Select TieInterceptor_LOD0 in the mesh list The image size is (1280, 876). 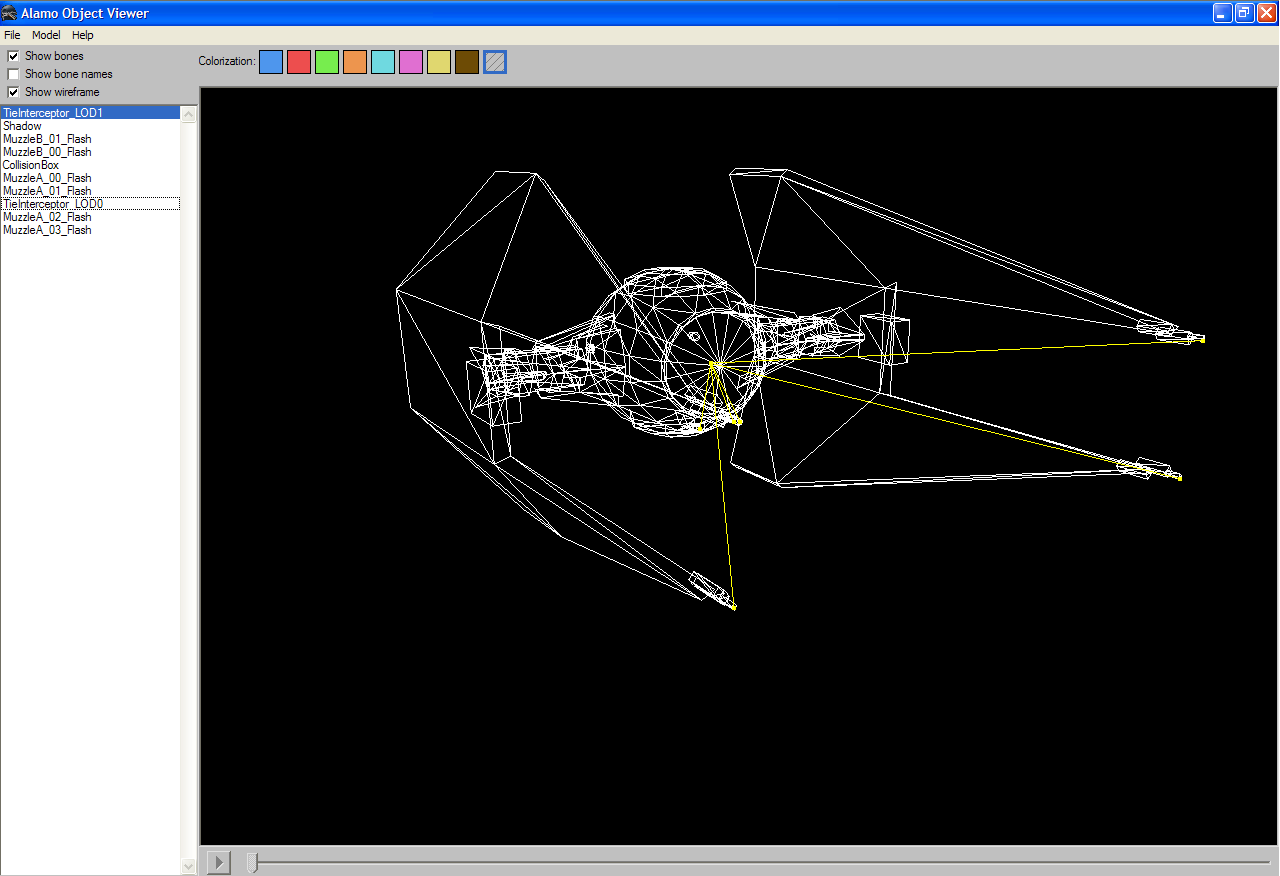click(x=53, y=204)
